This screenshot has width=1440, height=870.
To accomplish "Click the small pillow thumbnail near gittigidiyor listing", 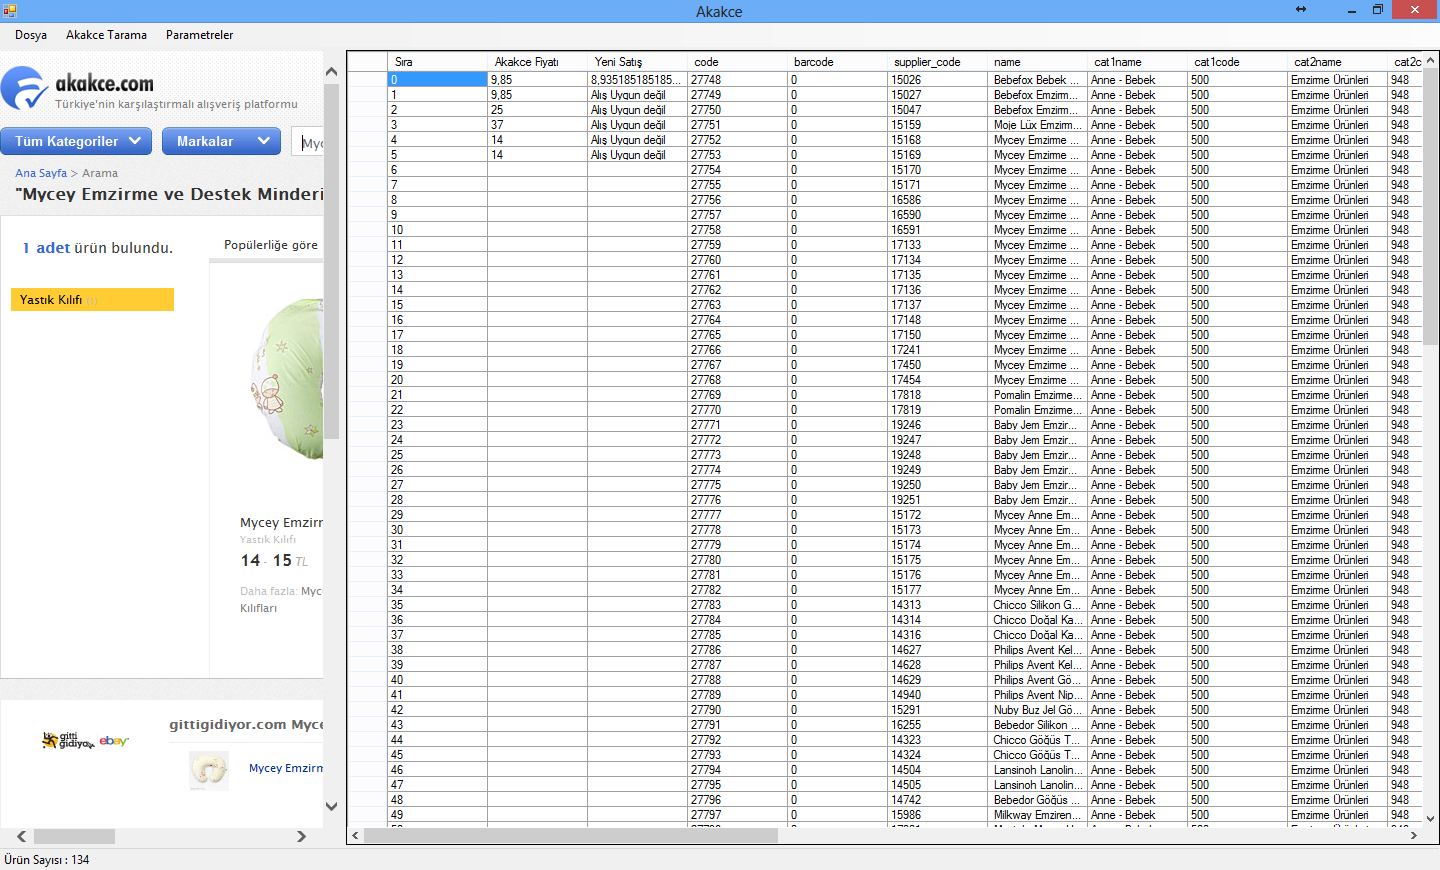I will [x=209, y=770].
